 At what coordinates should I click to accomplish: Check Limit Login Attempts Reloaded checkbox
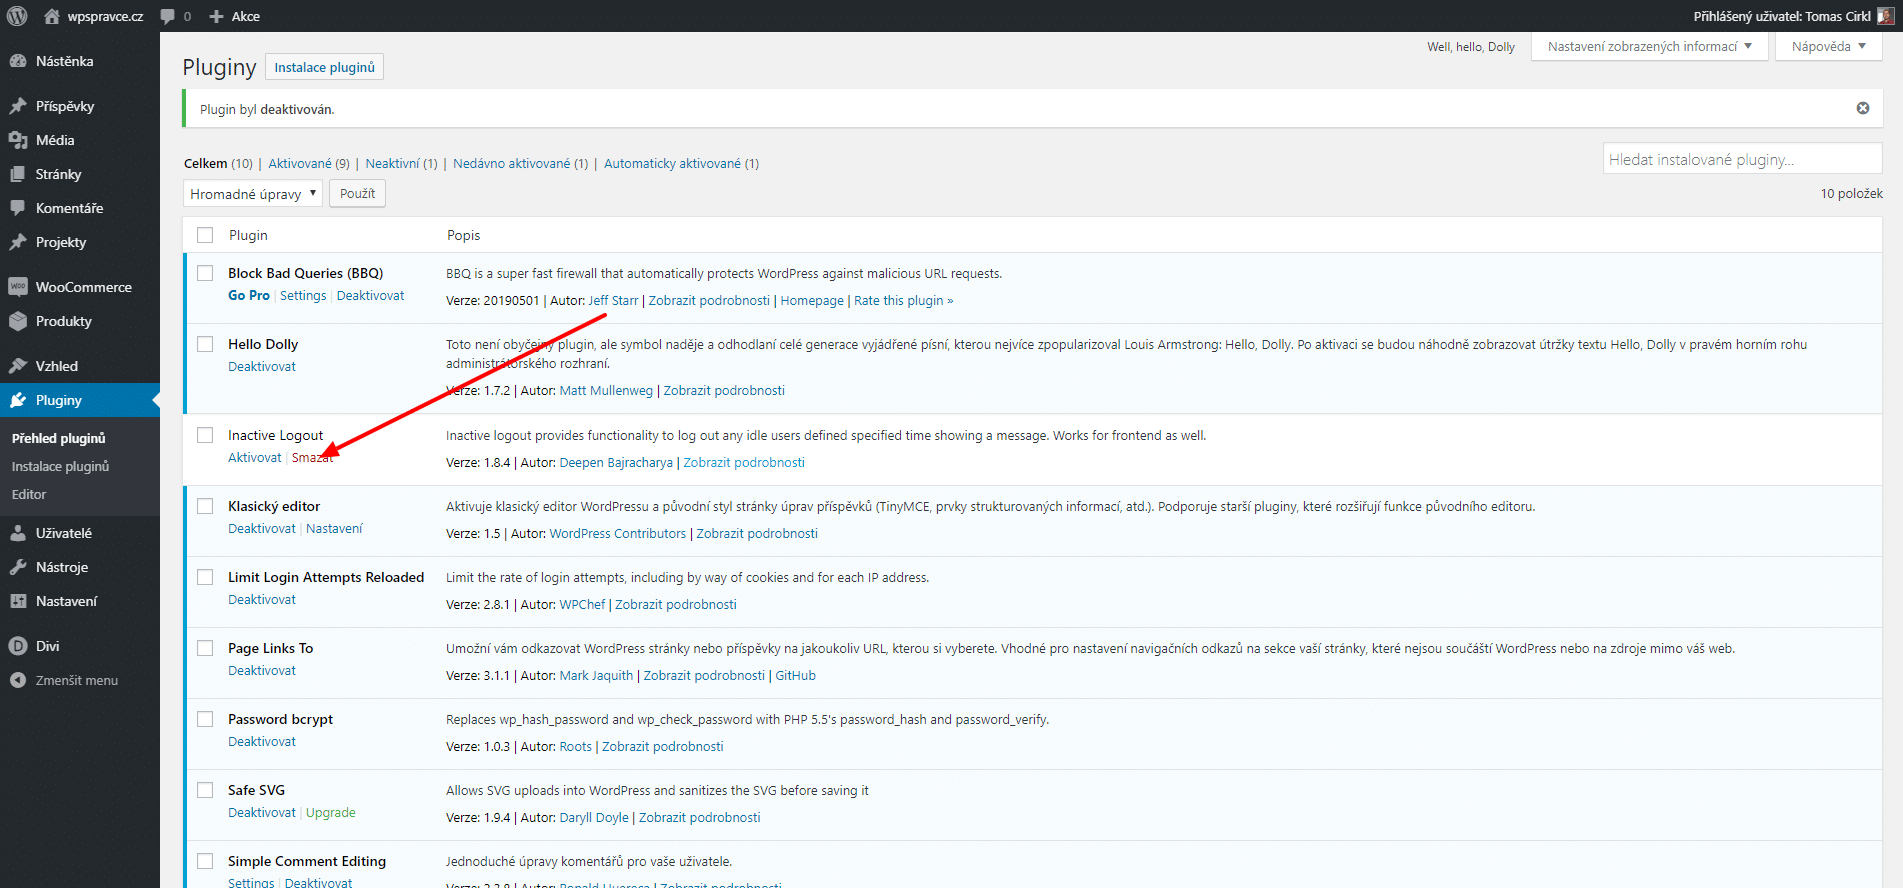tap(205, 577)
